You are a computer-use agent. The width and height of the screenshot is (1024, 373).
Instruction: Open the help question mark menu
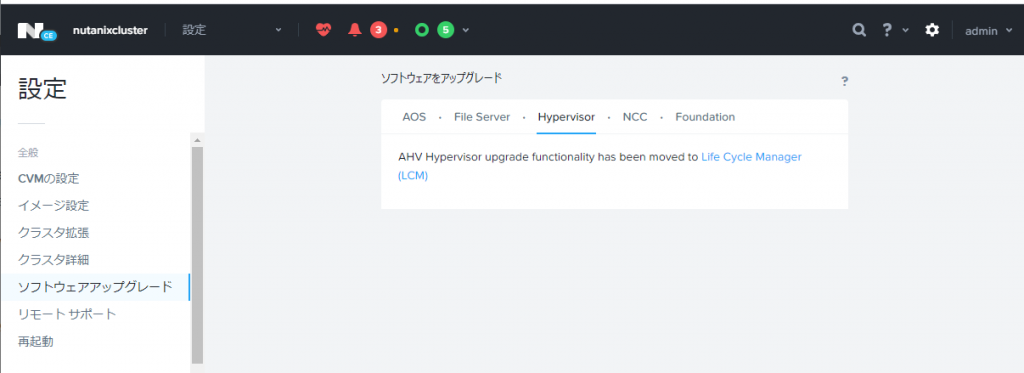coord(887,30)
